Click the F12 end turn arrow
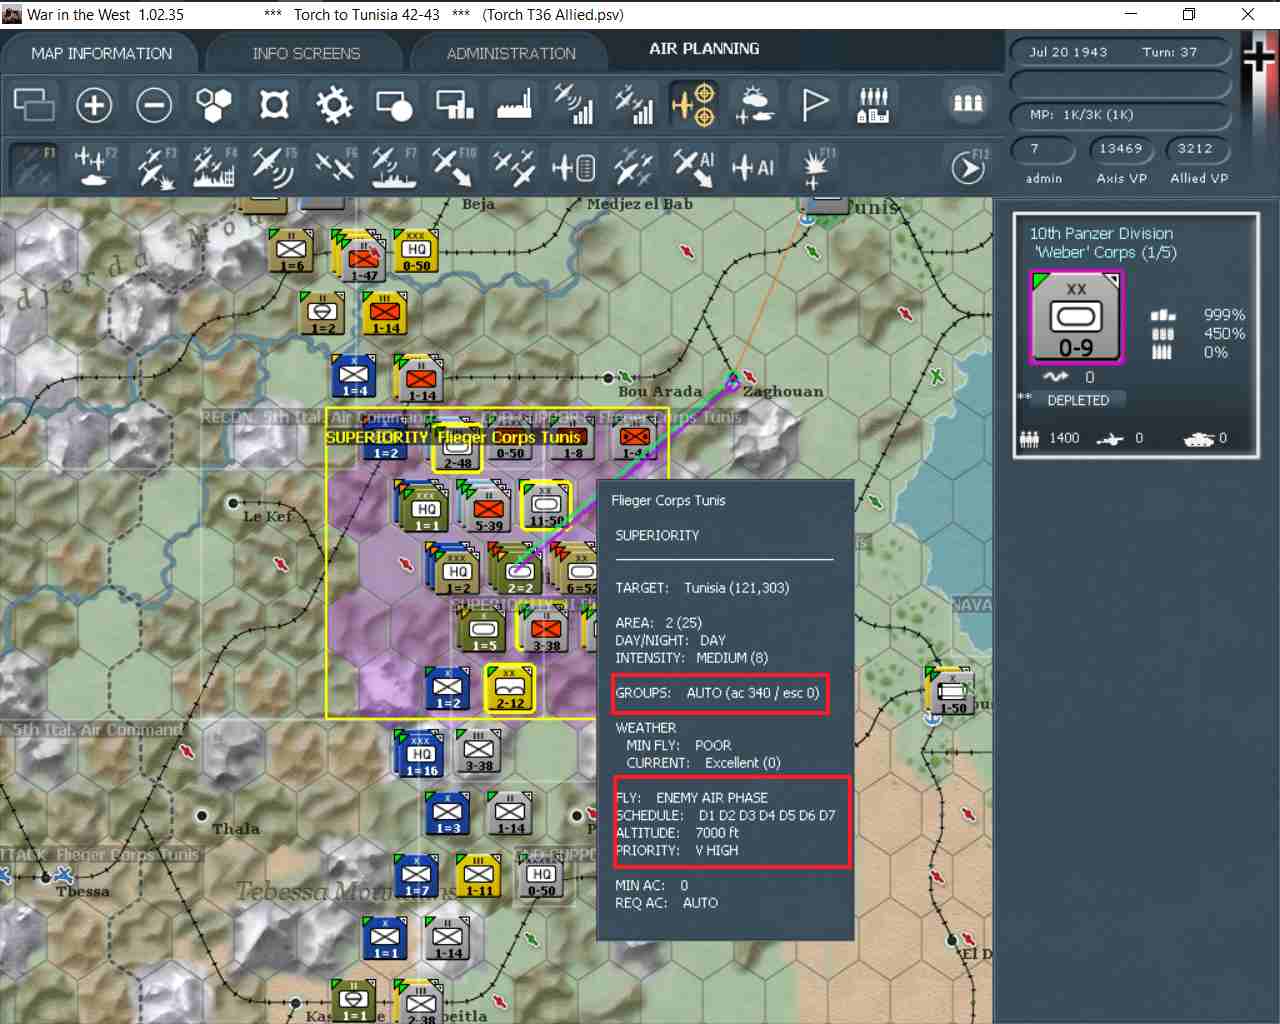Image resolution: width=1280 pixels, height=1024 pixels. (x=968, y=167)
